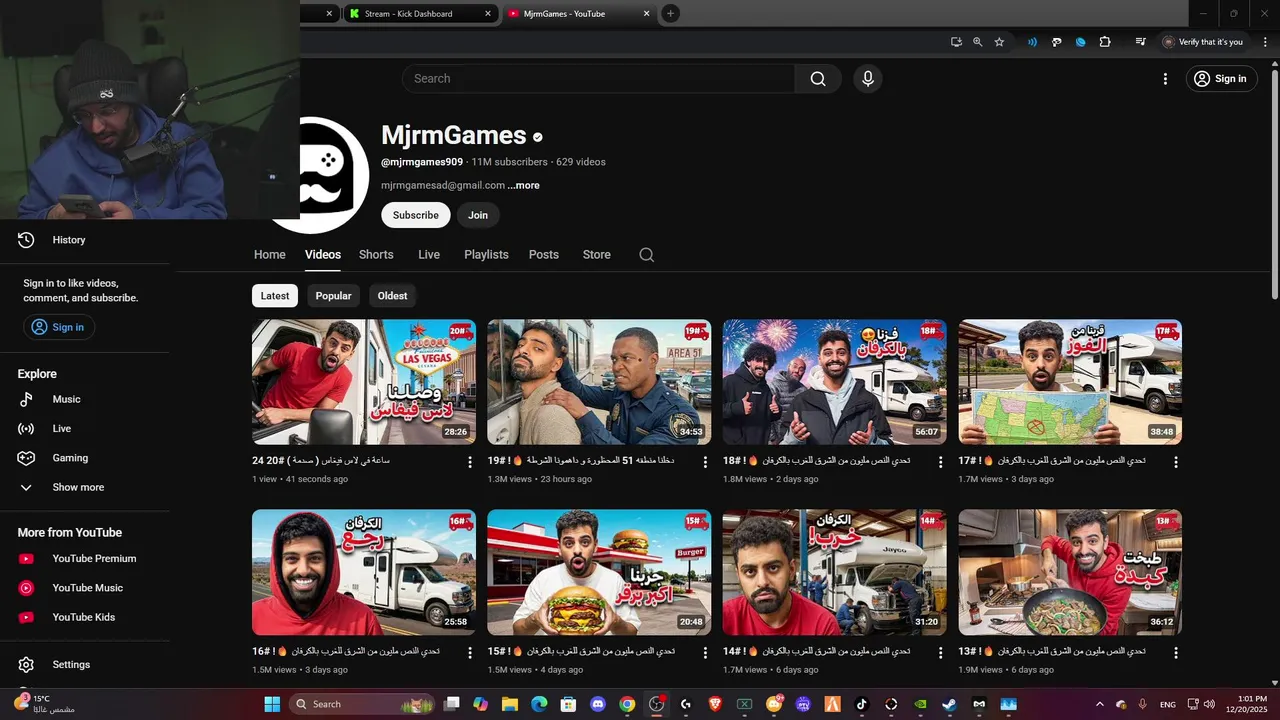Open options menu for video #14
1280x720 pixels.
[941, 652]
